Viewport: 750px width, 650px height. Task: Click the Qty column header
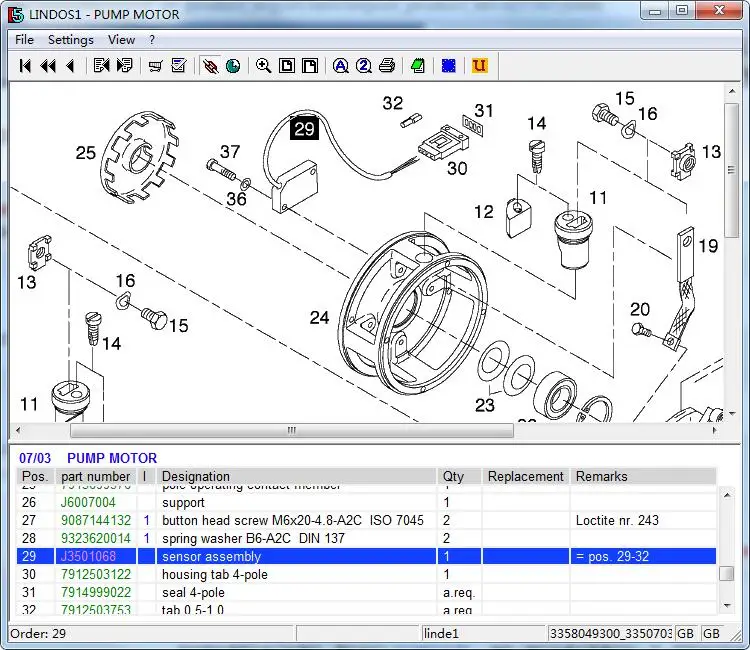tap(460, 476)
